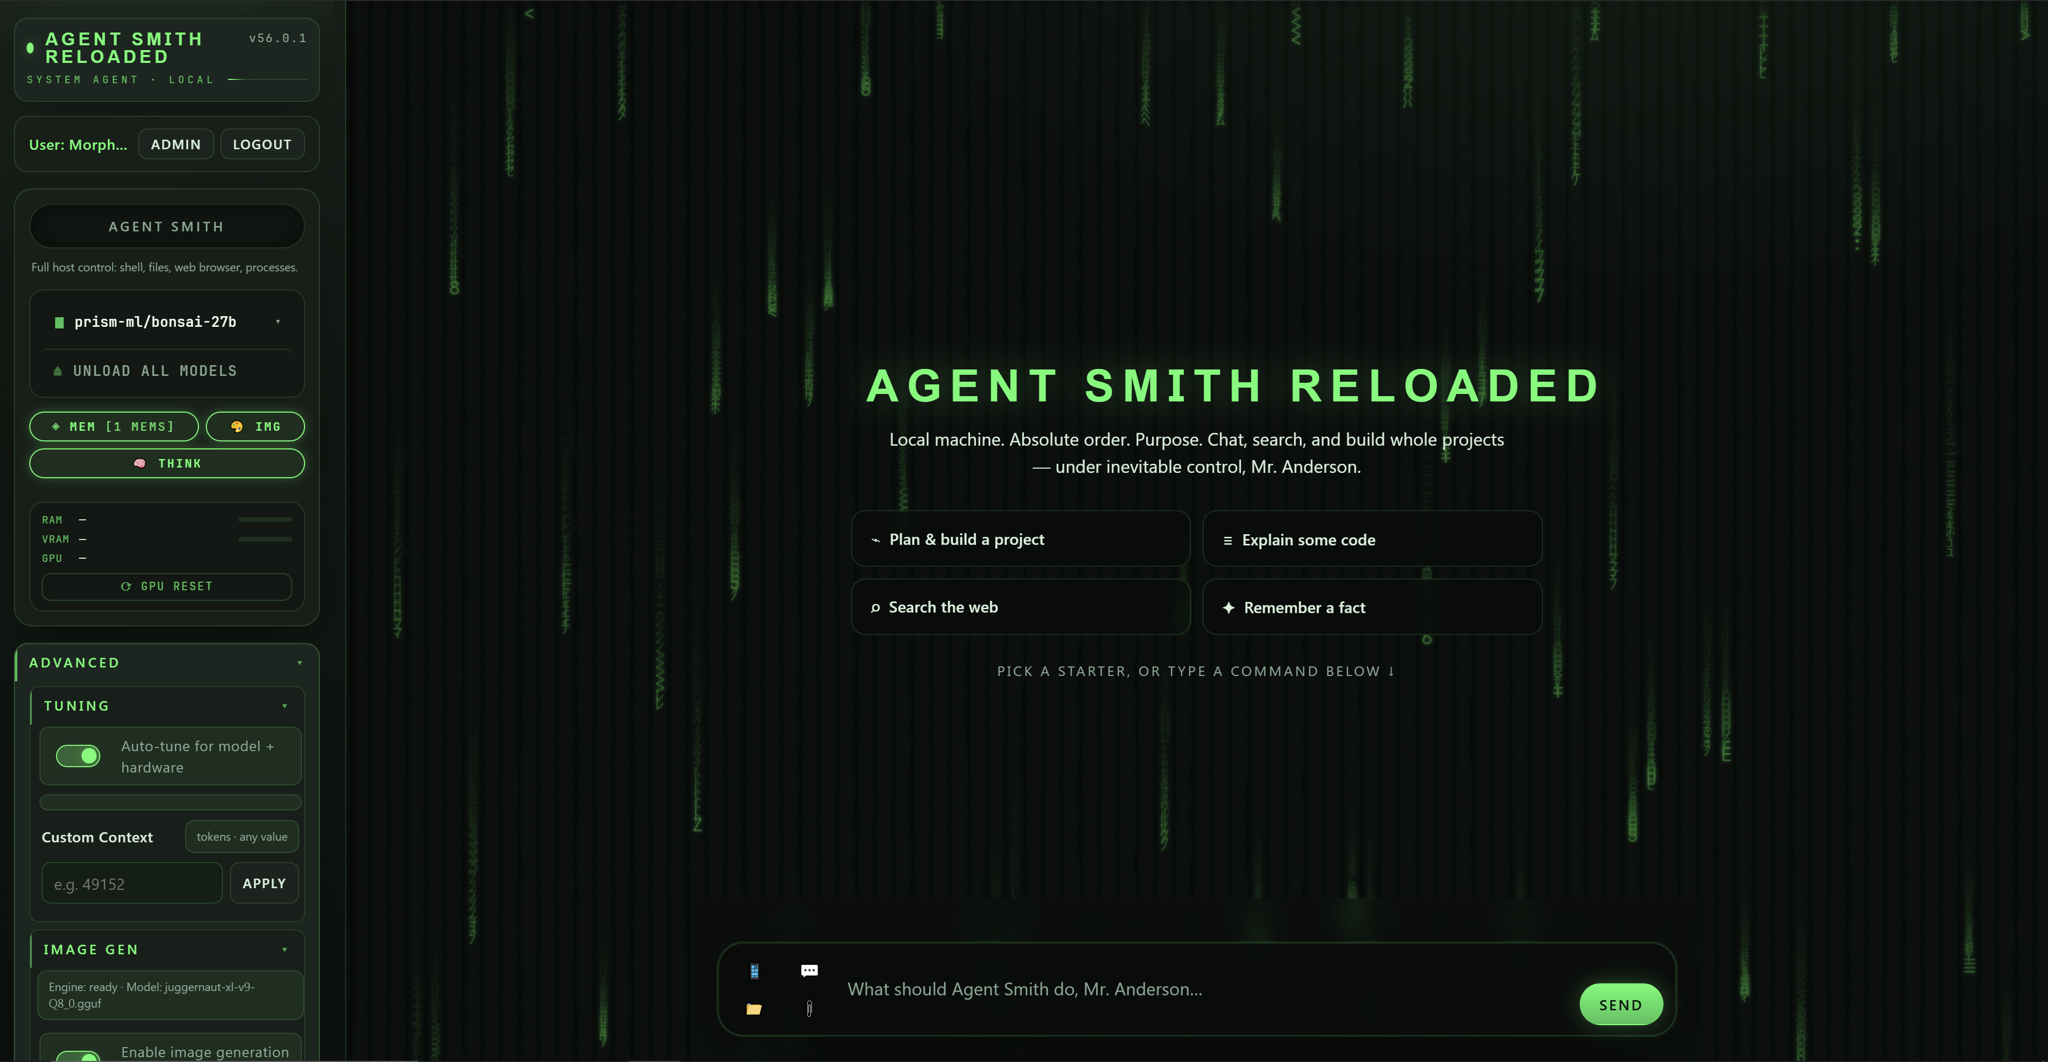Click APPLY next to Custom Context

(264, 883)
